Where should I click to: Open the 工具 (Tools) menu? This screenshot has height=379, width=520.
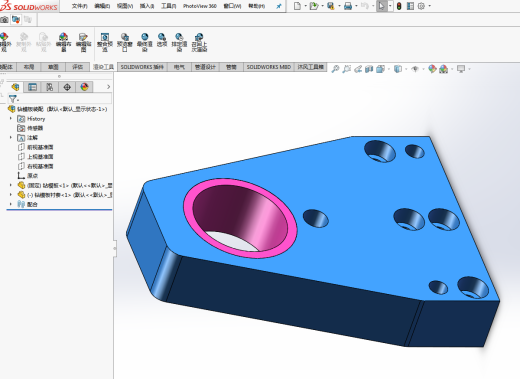click(169, 6)
